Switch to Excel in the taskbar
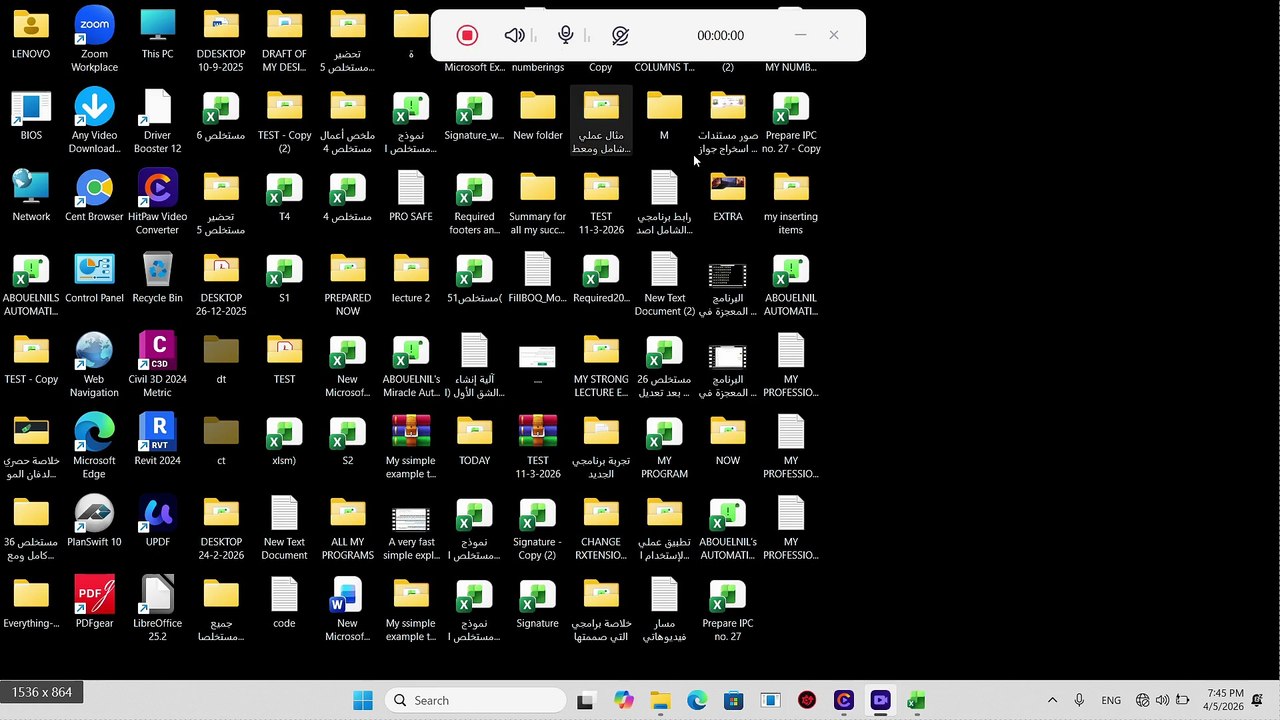This screenshot has width=1280, height=720. (916, 700)
